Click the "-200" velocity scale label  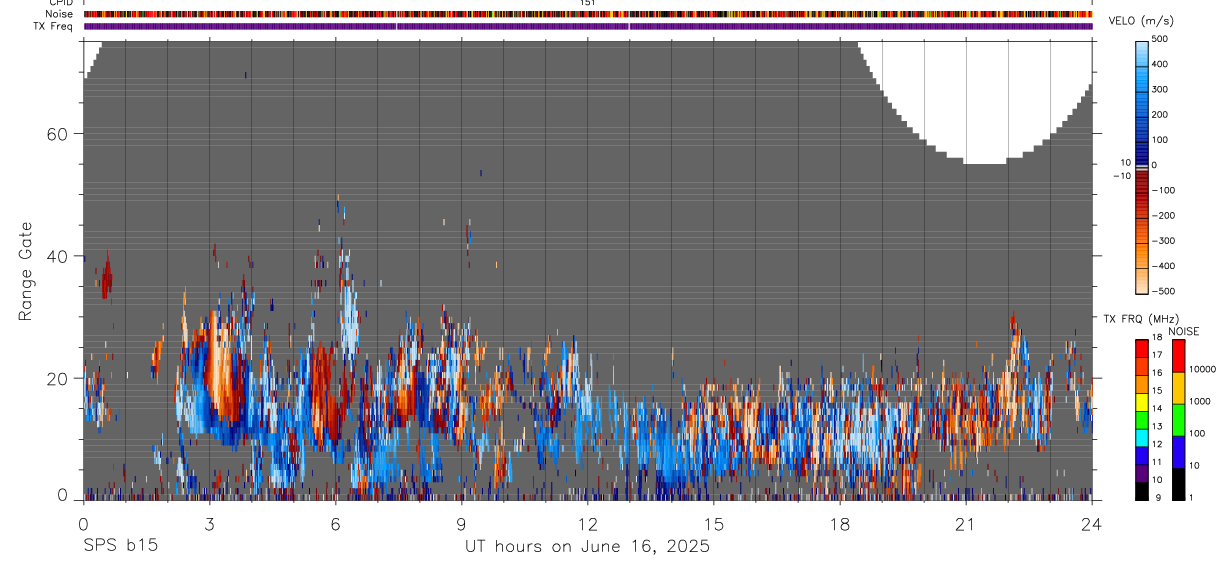coord(1165,215)
